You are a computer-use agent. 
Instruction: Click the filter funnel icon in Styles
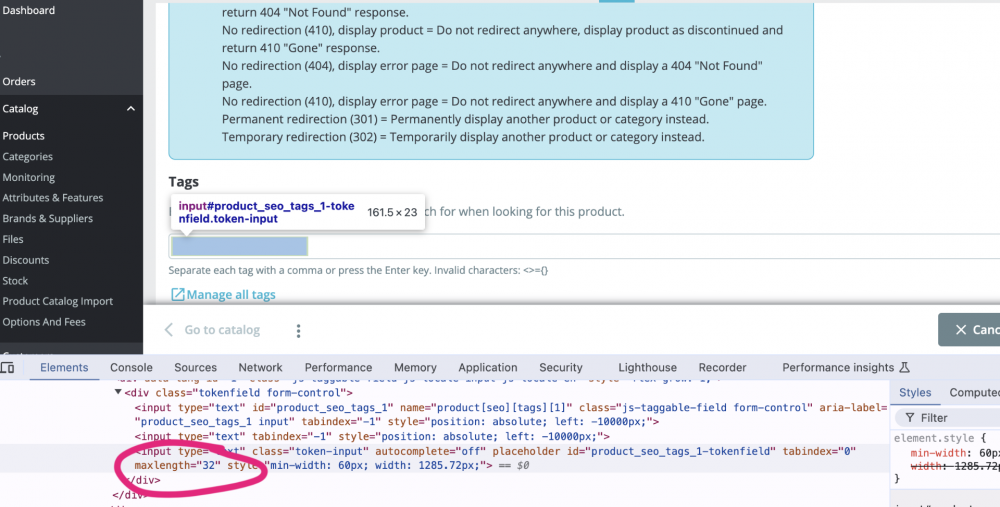pos(909,418)
